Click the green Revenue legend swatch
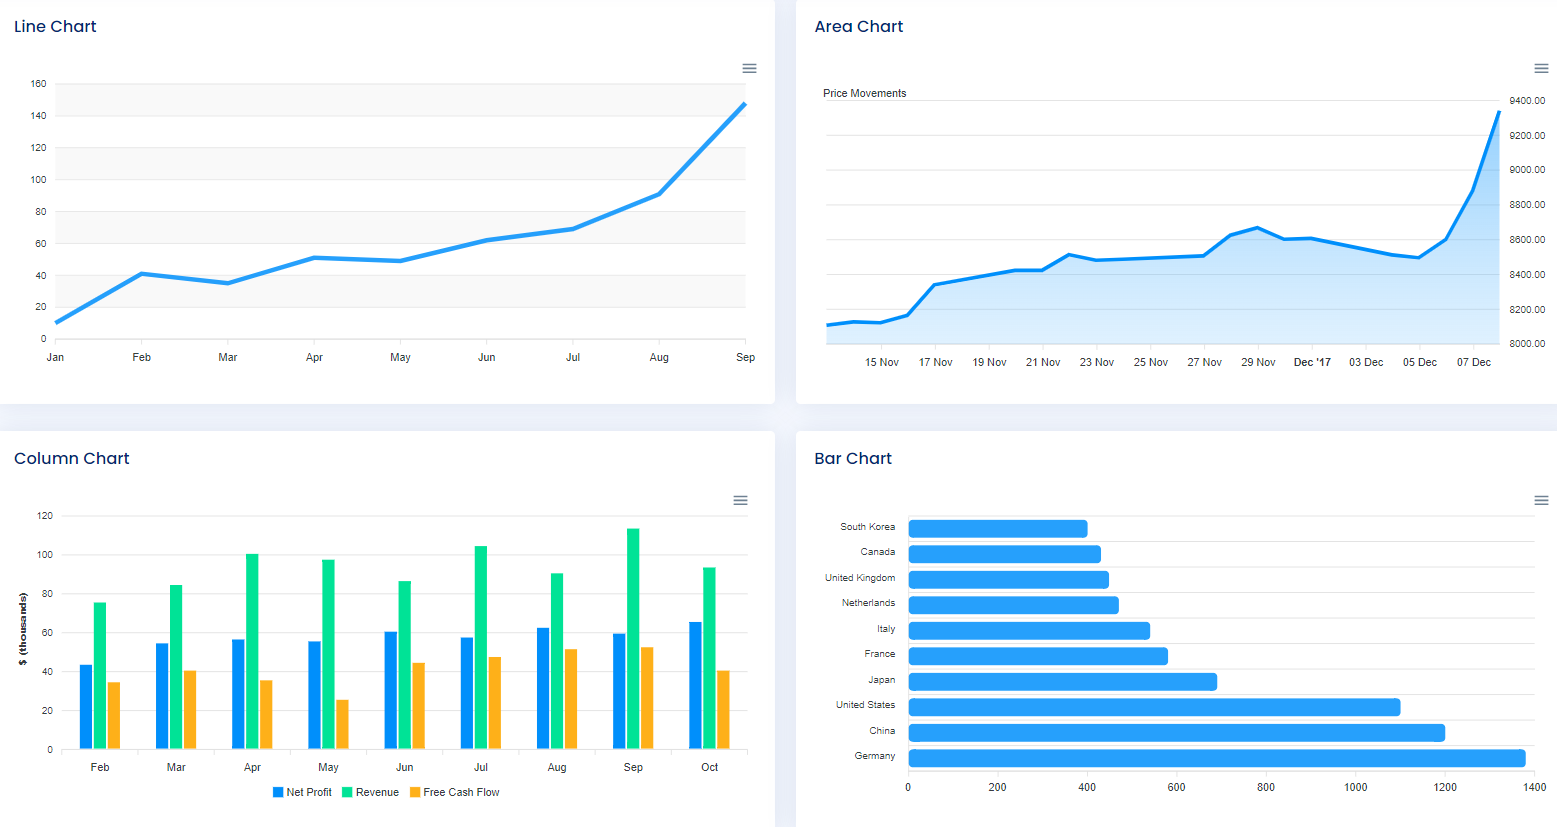Screen dimensions: 1557x827 (x=347, y=792)
